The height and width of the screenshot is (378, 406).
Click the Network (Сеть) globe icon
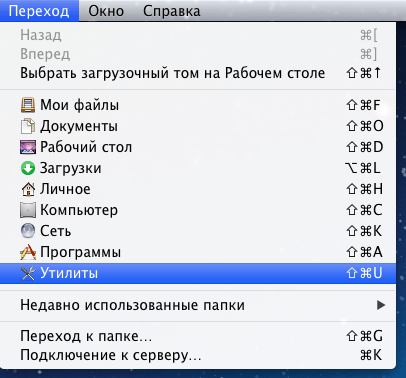[28, 231]
